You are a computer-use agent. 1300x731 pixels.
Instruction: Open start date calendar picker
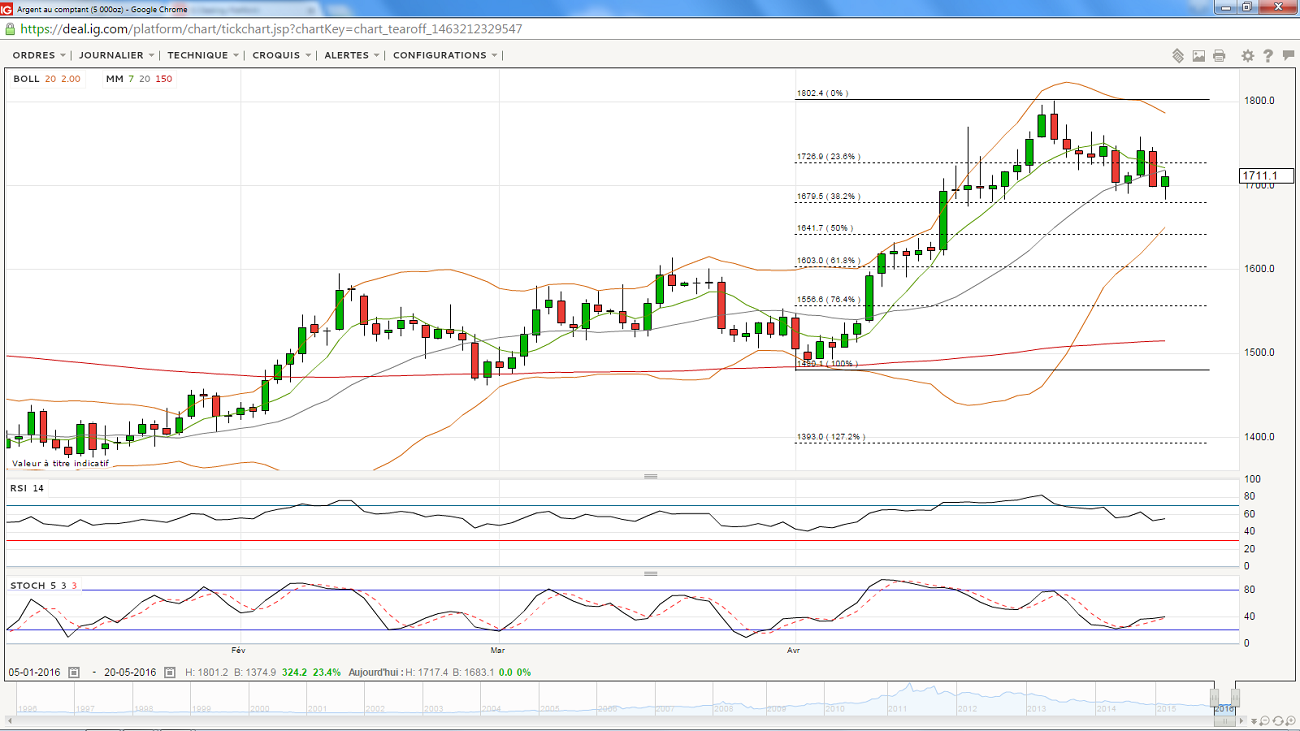pos(74,672)
